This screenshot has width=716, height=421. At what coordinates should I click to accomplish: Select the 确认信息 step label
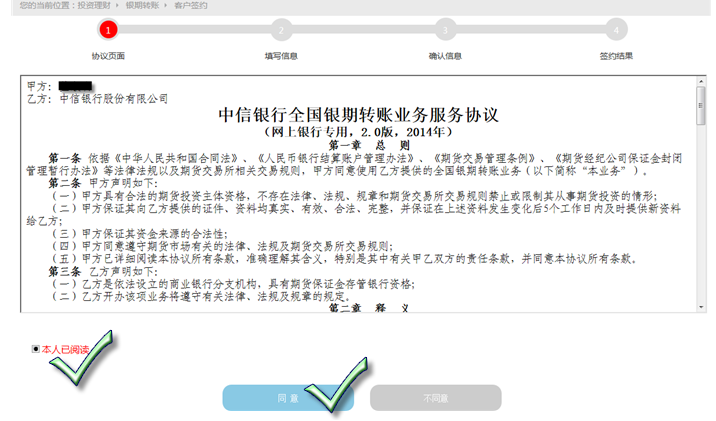tap(444, 56)
